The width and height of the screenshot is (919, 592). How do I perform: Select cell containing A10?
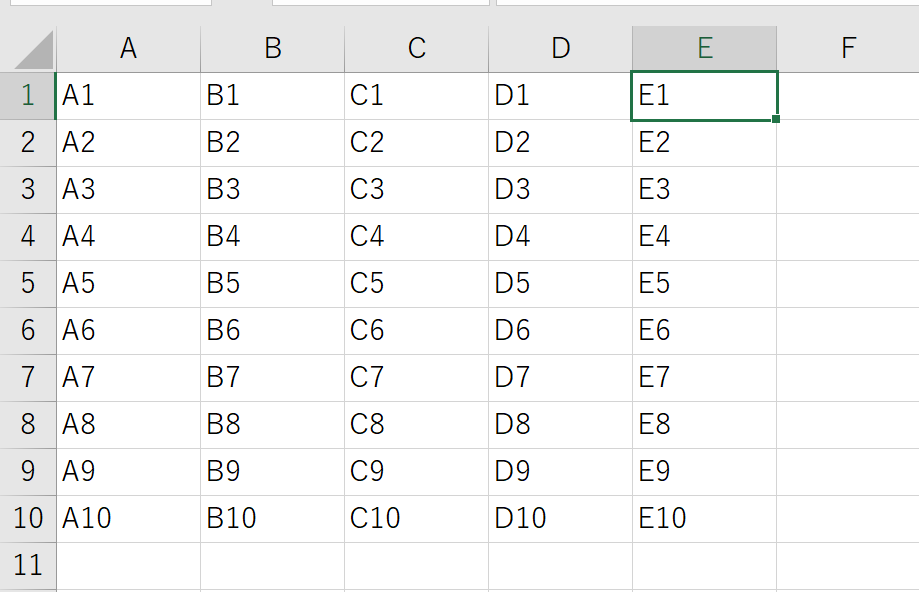point(128,519)
